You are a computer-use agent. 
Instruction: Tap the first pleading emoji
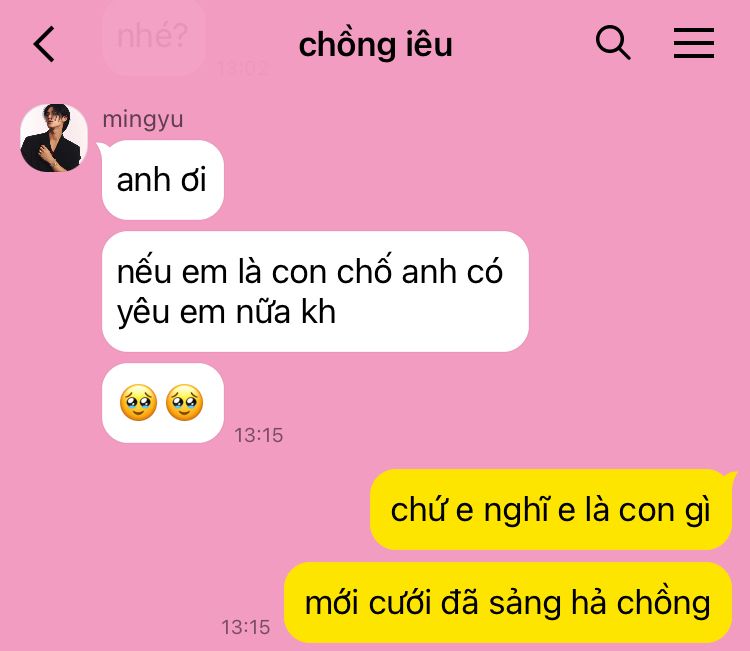[x=138, y=402]
